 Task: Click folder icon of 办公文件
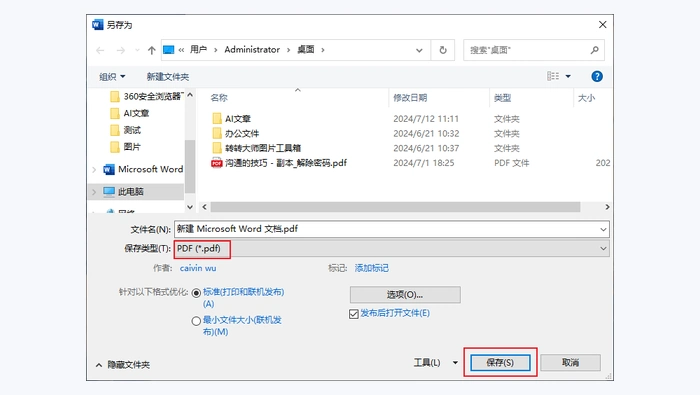click(217, 133)
